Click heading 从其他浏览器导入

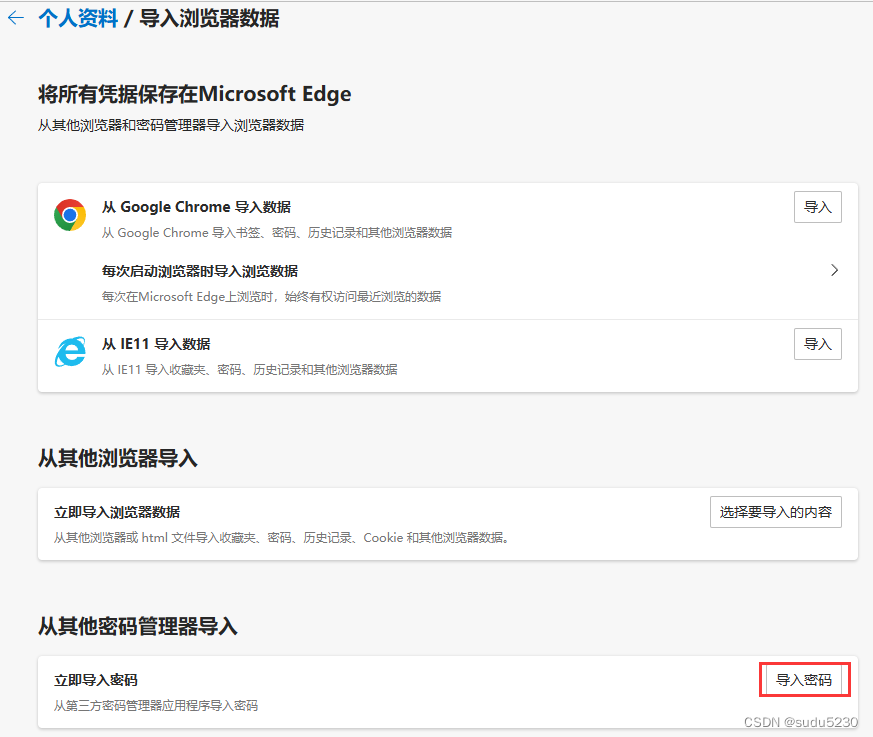coord(118,458)
